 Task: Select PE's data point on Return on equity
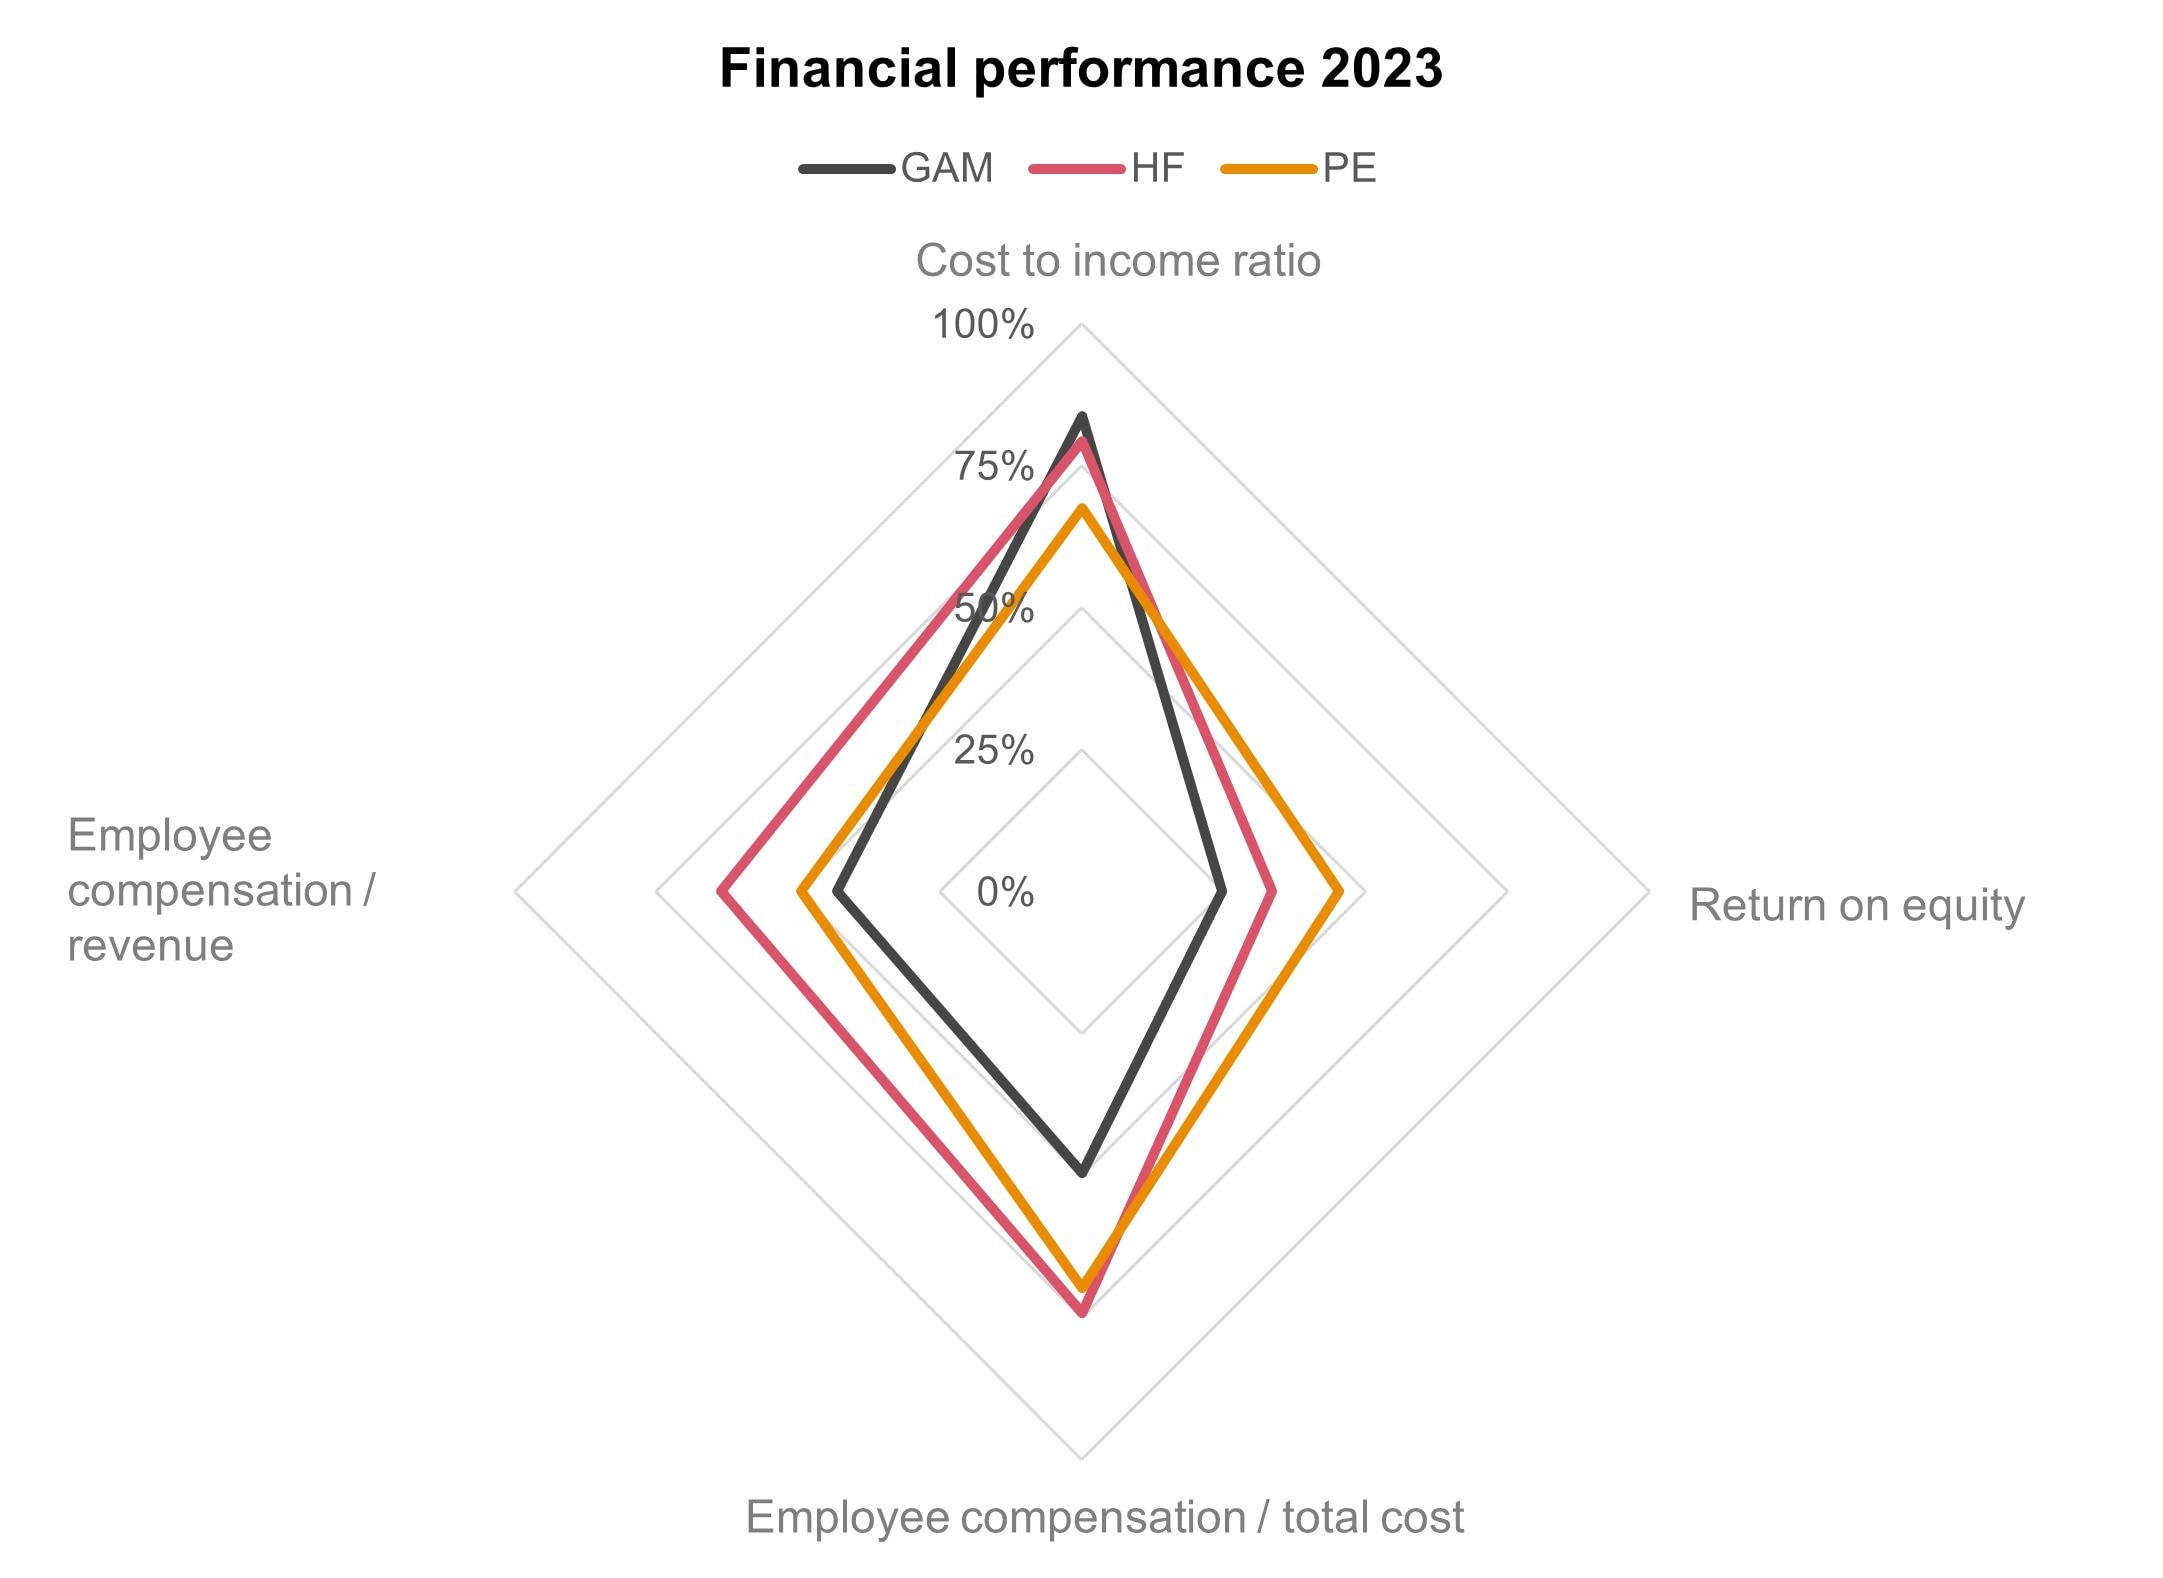(1340, 890)
